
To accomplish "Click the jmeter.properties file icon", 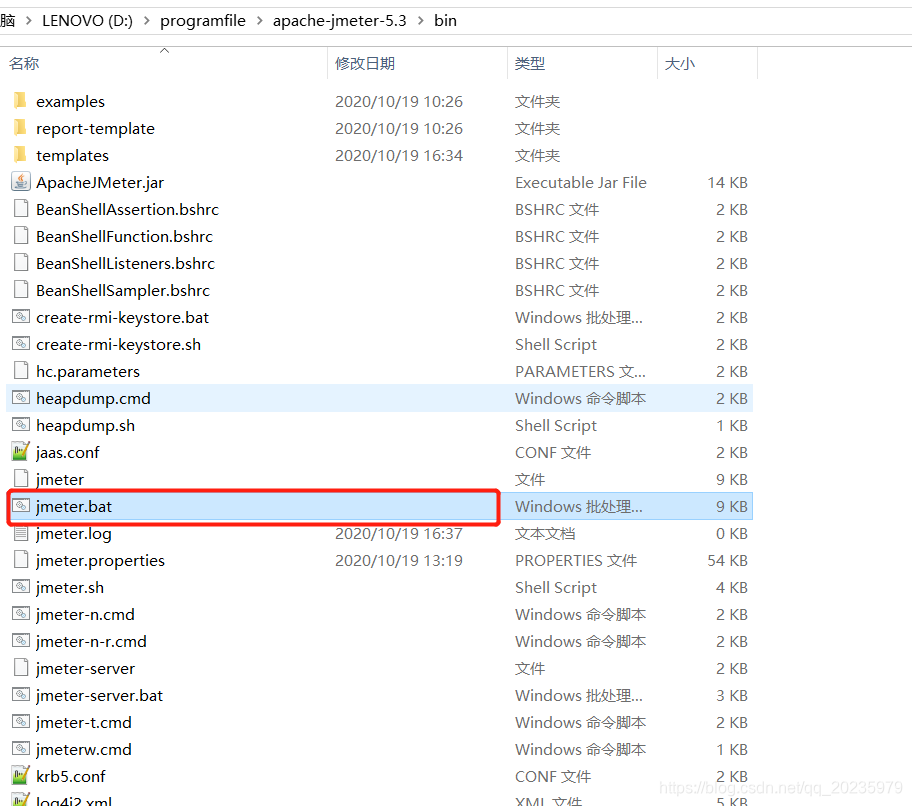I will (x=21, y=559).
